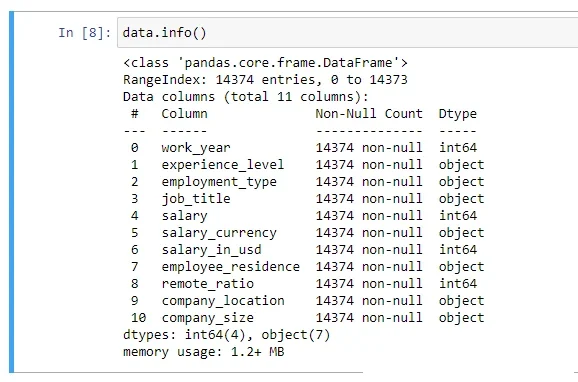Click the experience_level column name
578x382 pixels.
point(223,165)
